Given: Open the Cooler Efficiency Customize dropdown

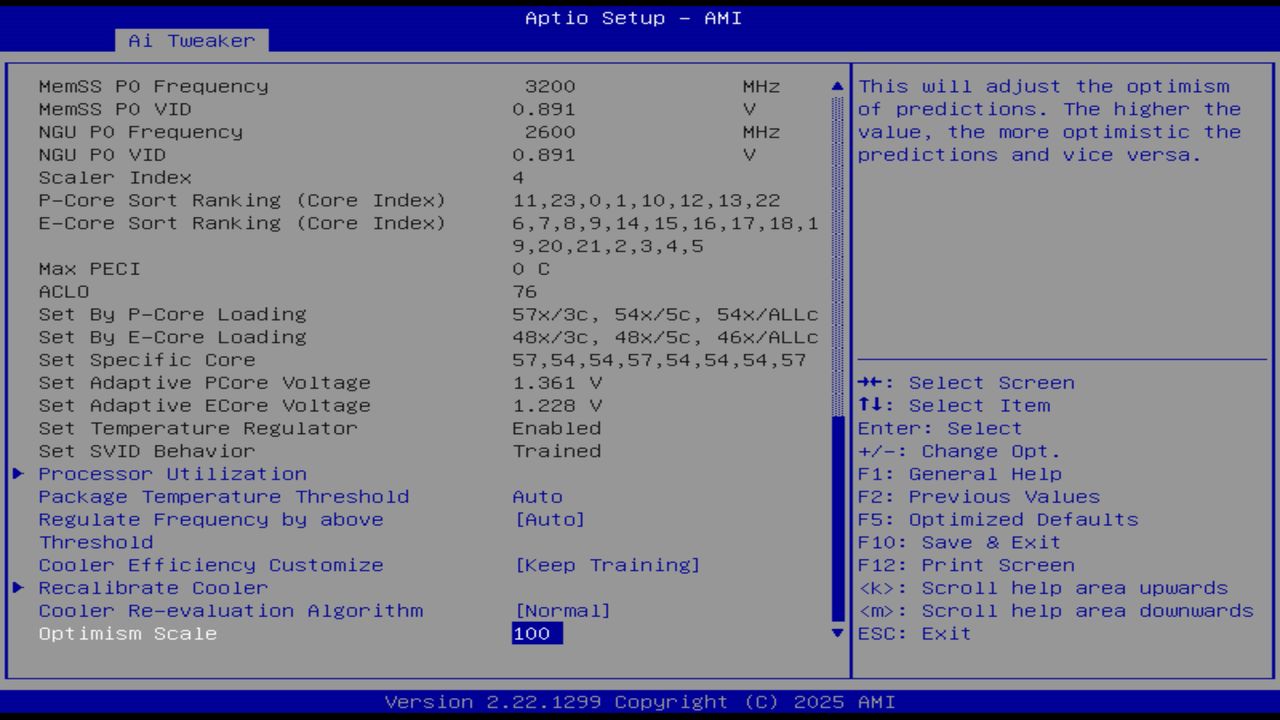Looking at the screenshot, I should 609,565.
